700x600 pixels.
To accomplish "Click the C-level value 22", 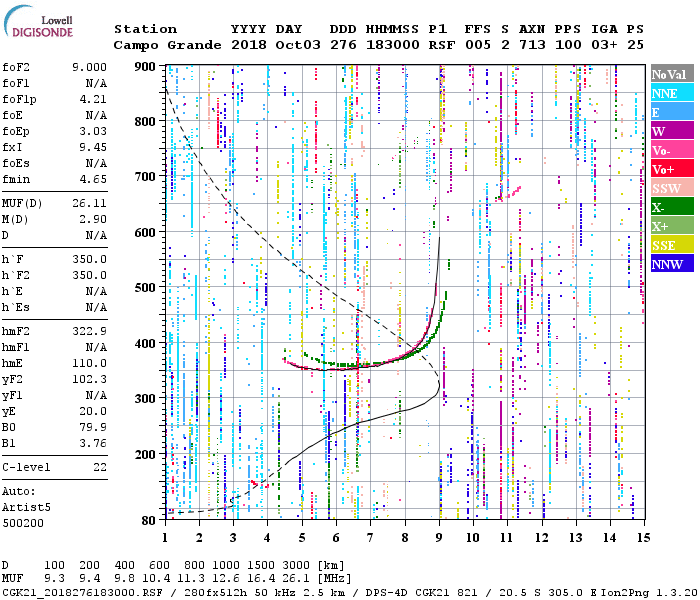I will tap(100, 467).
